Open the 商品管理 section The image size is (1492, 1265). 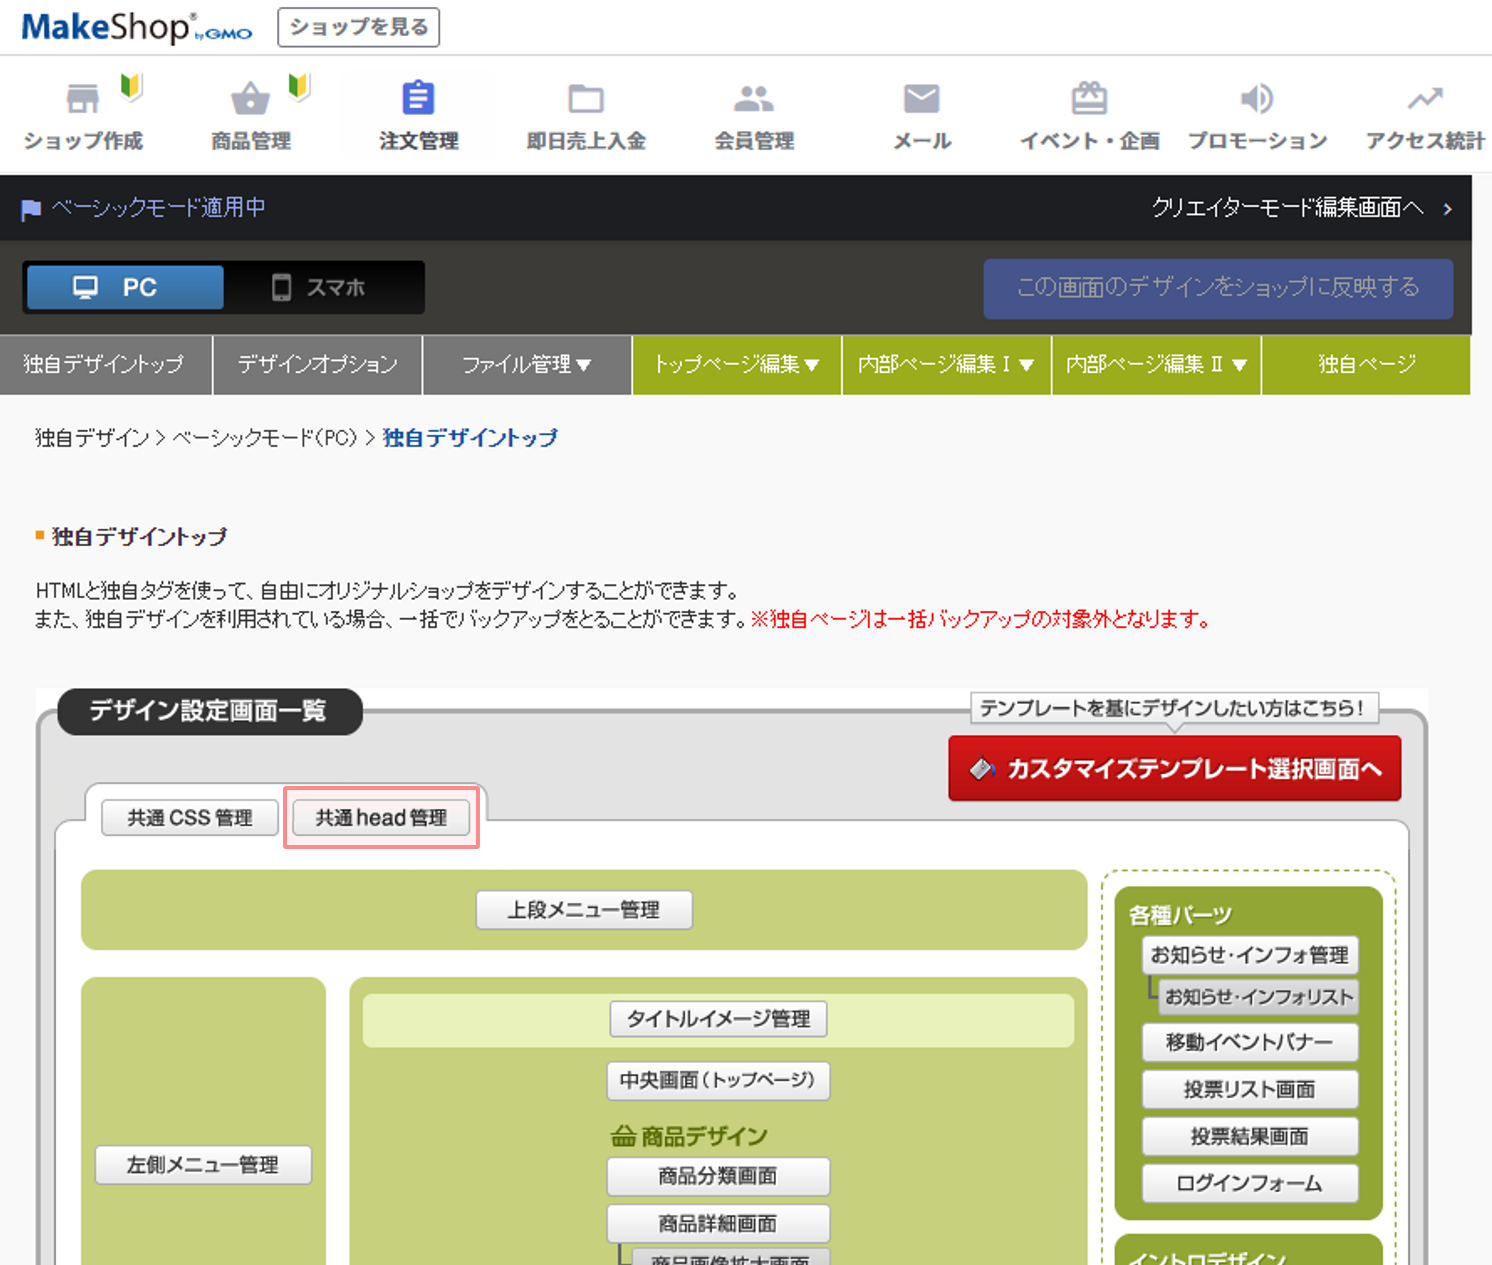250,113
